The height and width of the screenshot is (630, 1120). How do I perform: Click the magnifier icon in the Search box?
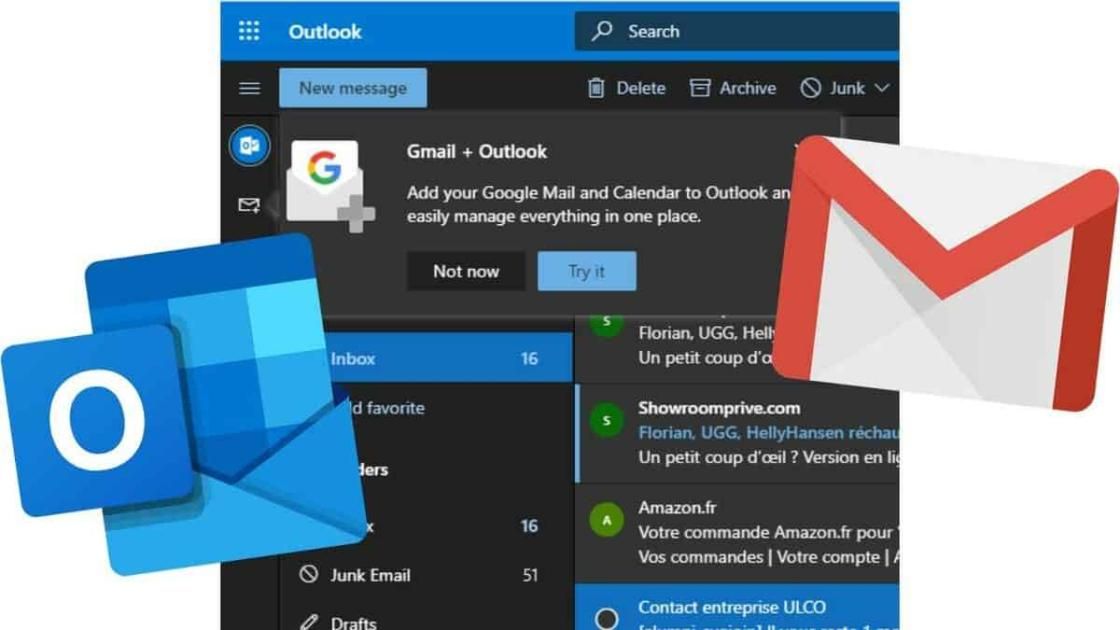[x=602, y=31]
